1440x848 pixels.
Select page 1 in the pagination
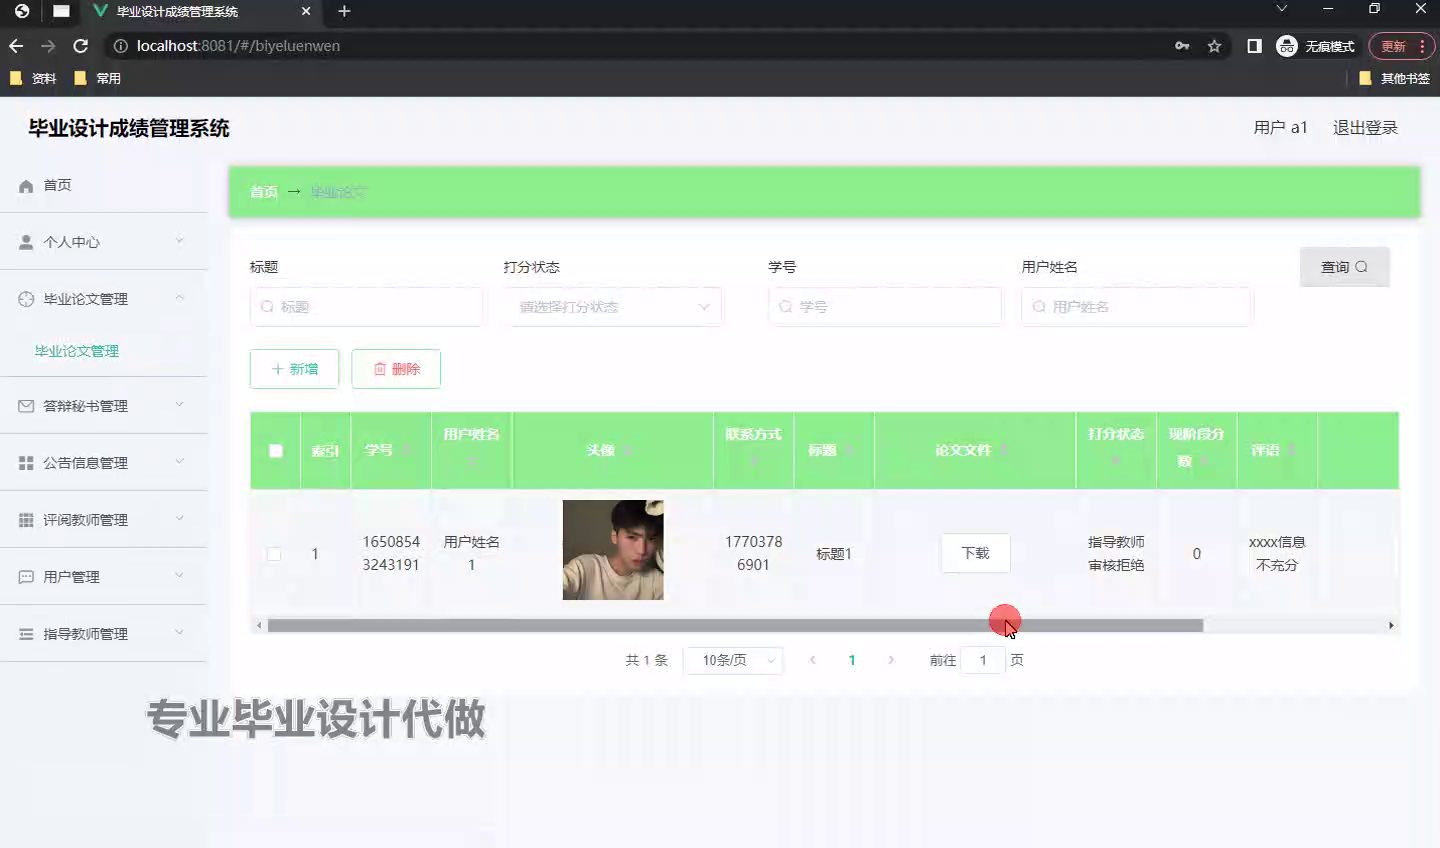[x=852, y=660]
